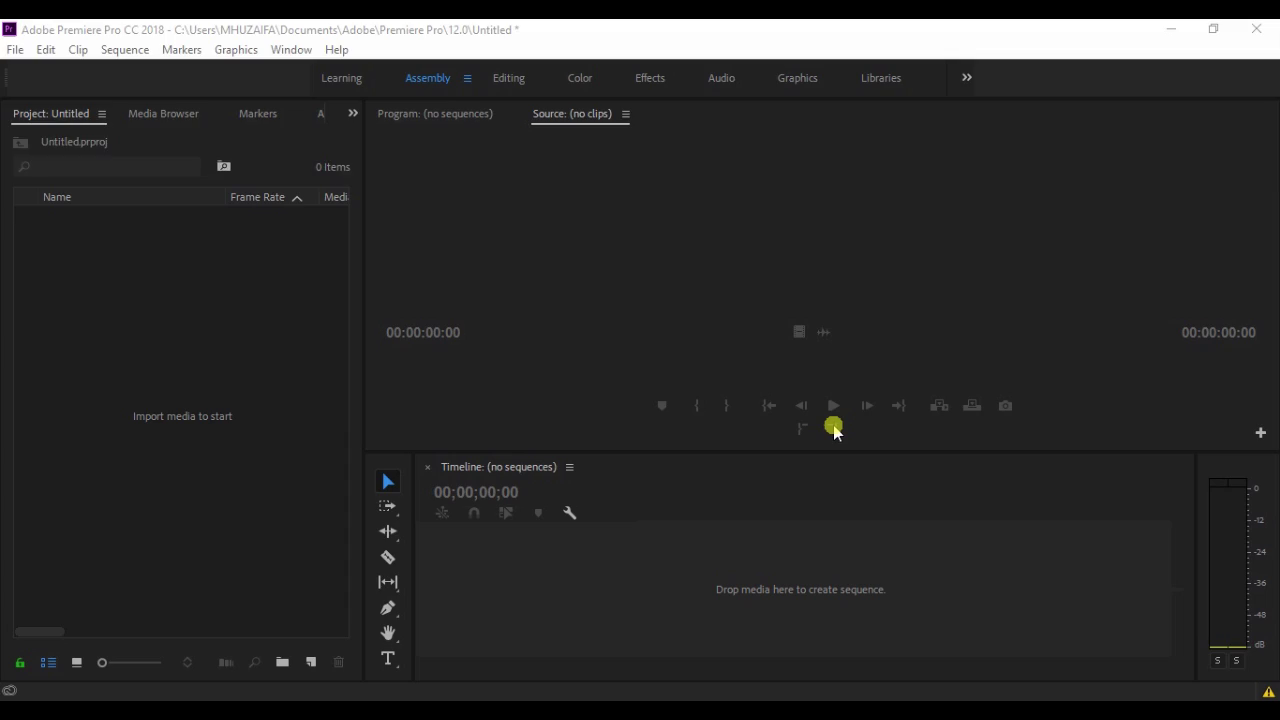Select the Type tool
The height and width of the screenshot is (720, 1280).
click(388, 659)
